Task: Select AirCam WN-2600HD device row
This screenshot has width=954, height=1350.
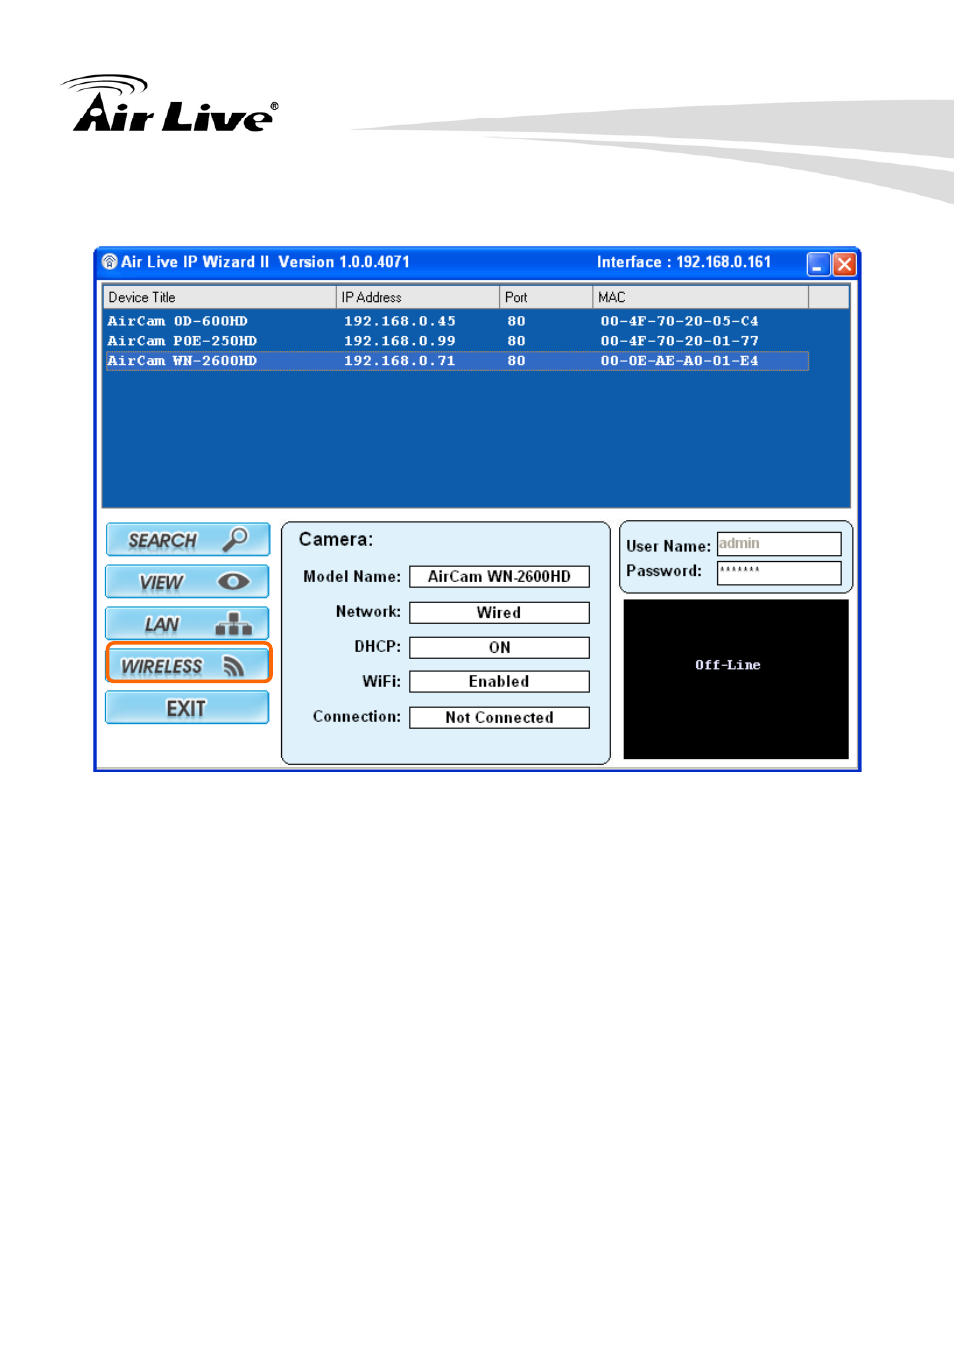Action: [457, 361]
